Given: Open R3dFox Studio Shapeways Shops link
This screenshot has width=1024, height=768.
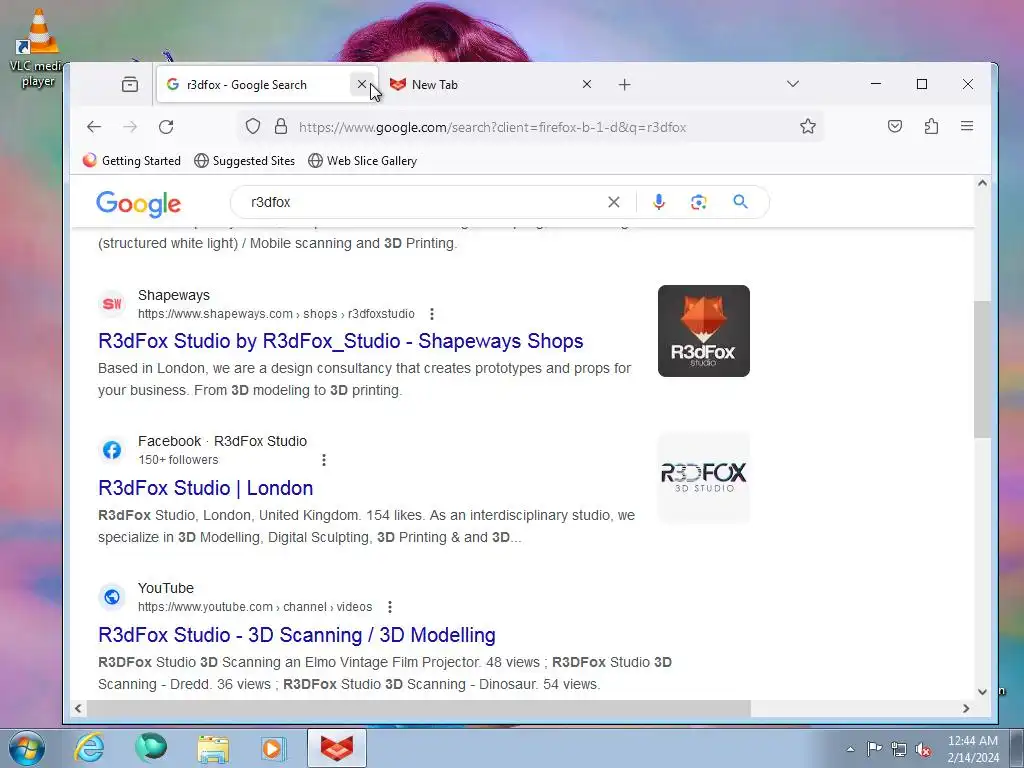Looking at the screenshot, I should click(x=341, y=341).
